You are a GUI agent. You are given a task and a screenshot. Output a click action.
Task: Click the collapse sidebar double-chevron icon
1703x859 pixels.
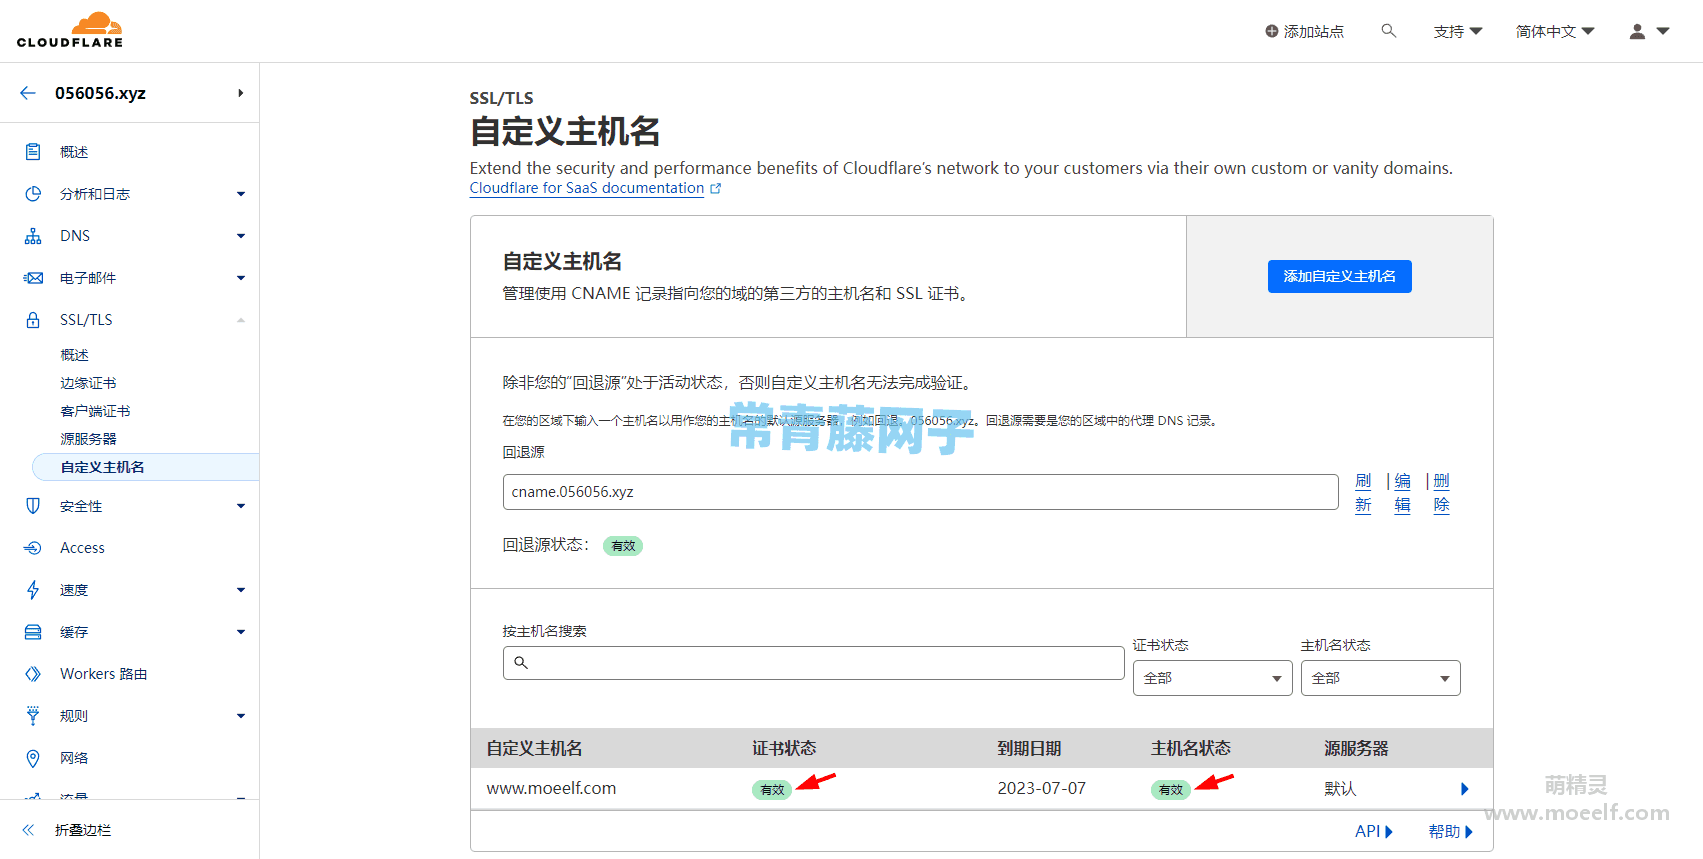coord(28,830)
